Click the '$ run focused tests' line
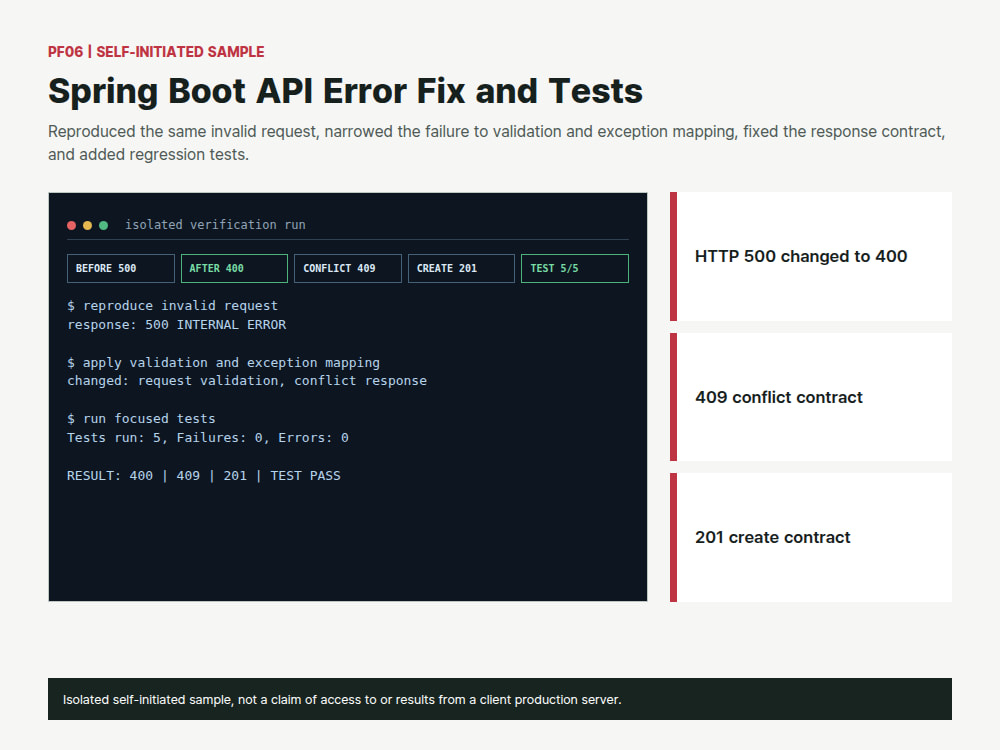 click(x=141, y=418)
